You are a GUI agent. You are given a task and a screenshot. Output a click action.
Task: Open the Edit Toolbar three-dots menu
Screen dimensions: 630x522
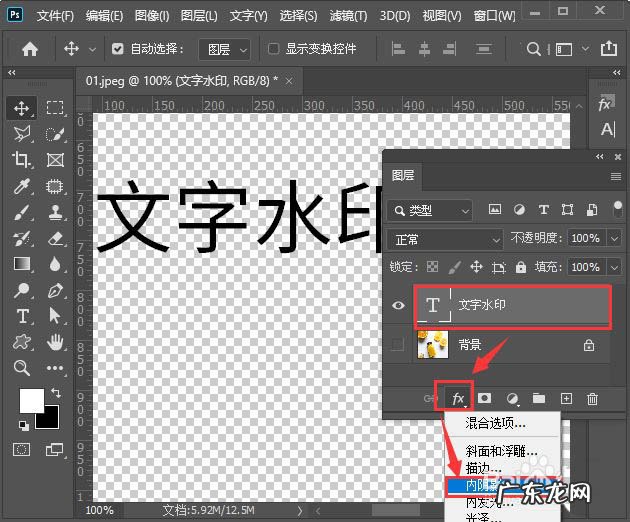coord(55,368)
